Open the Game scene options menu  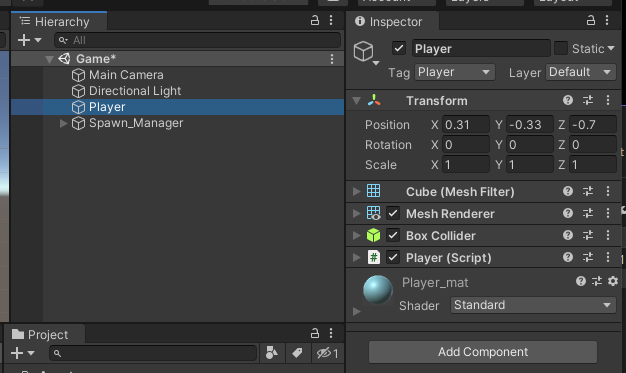coord(332,59)
